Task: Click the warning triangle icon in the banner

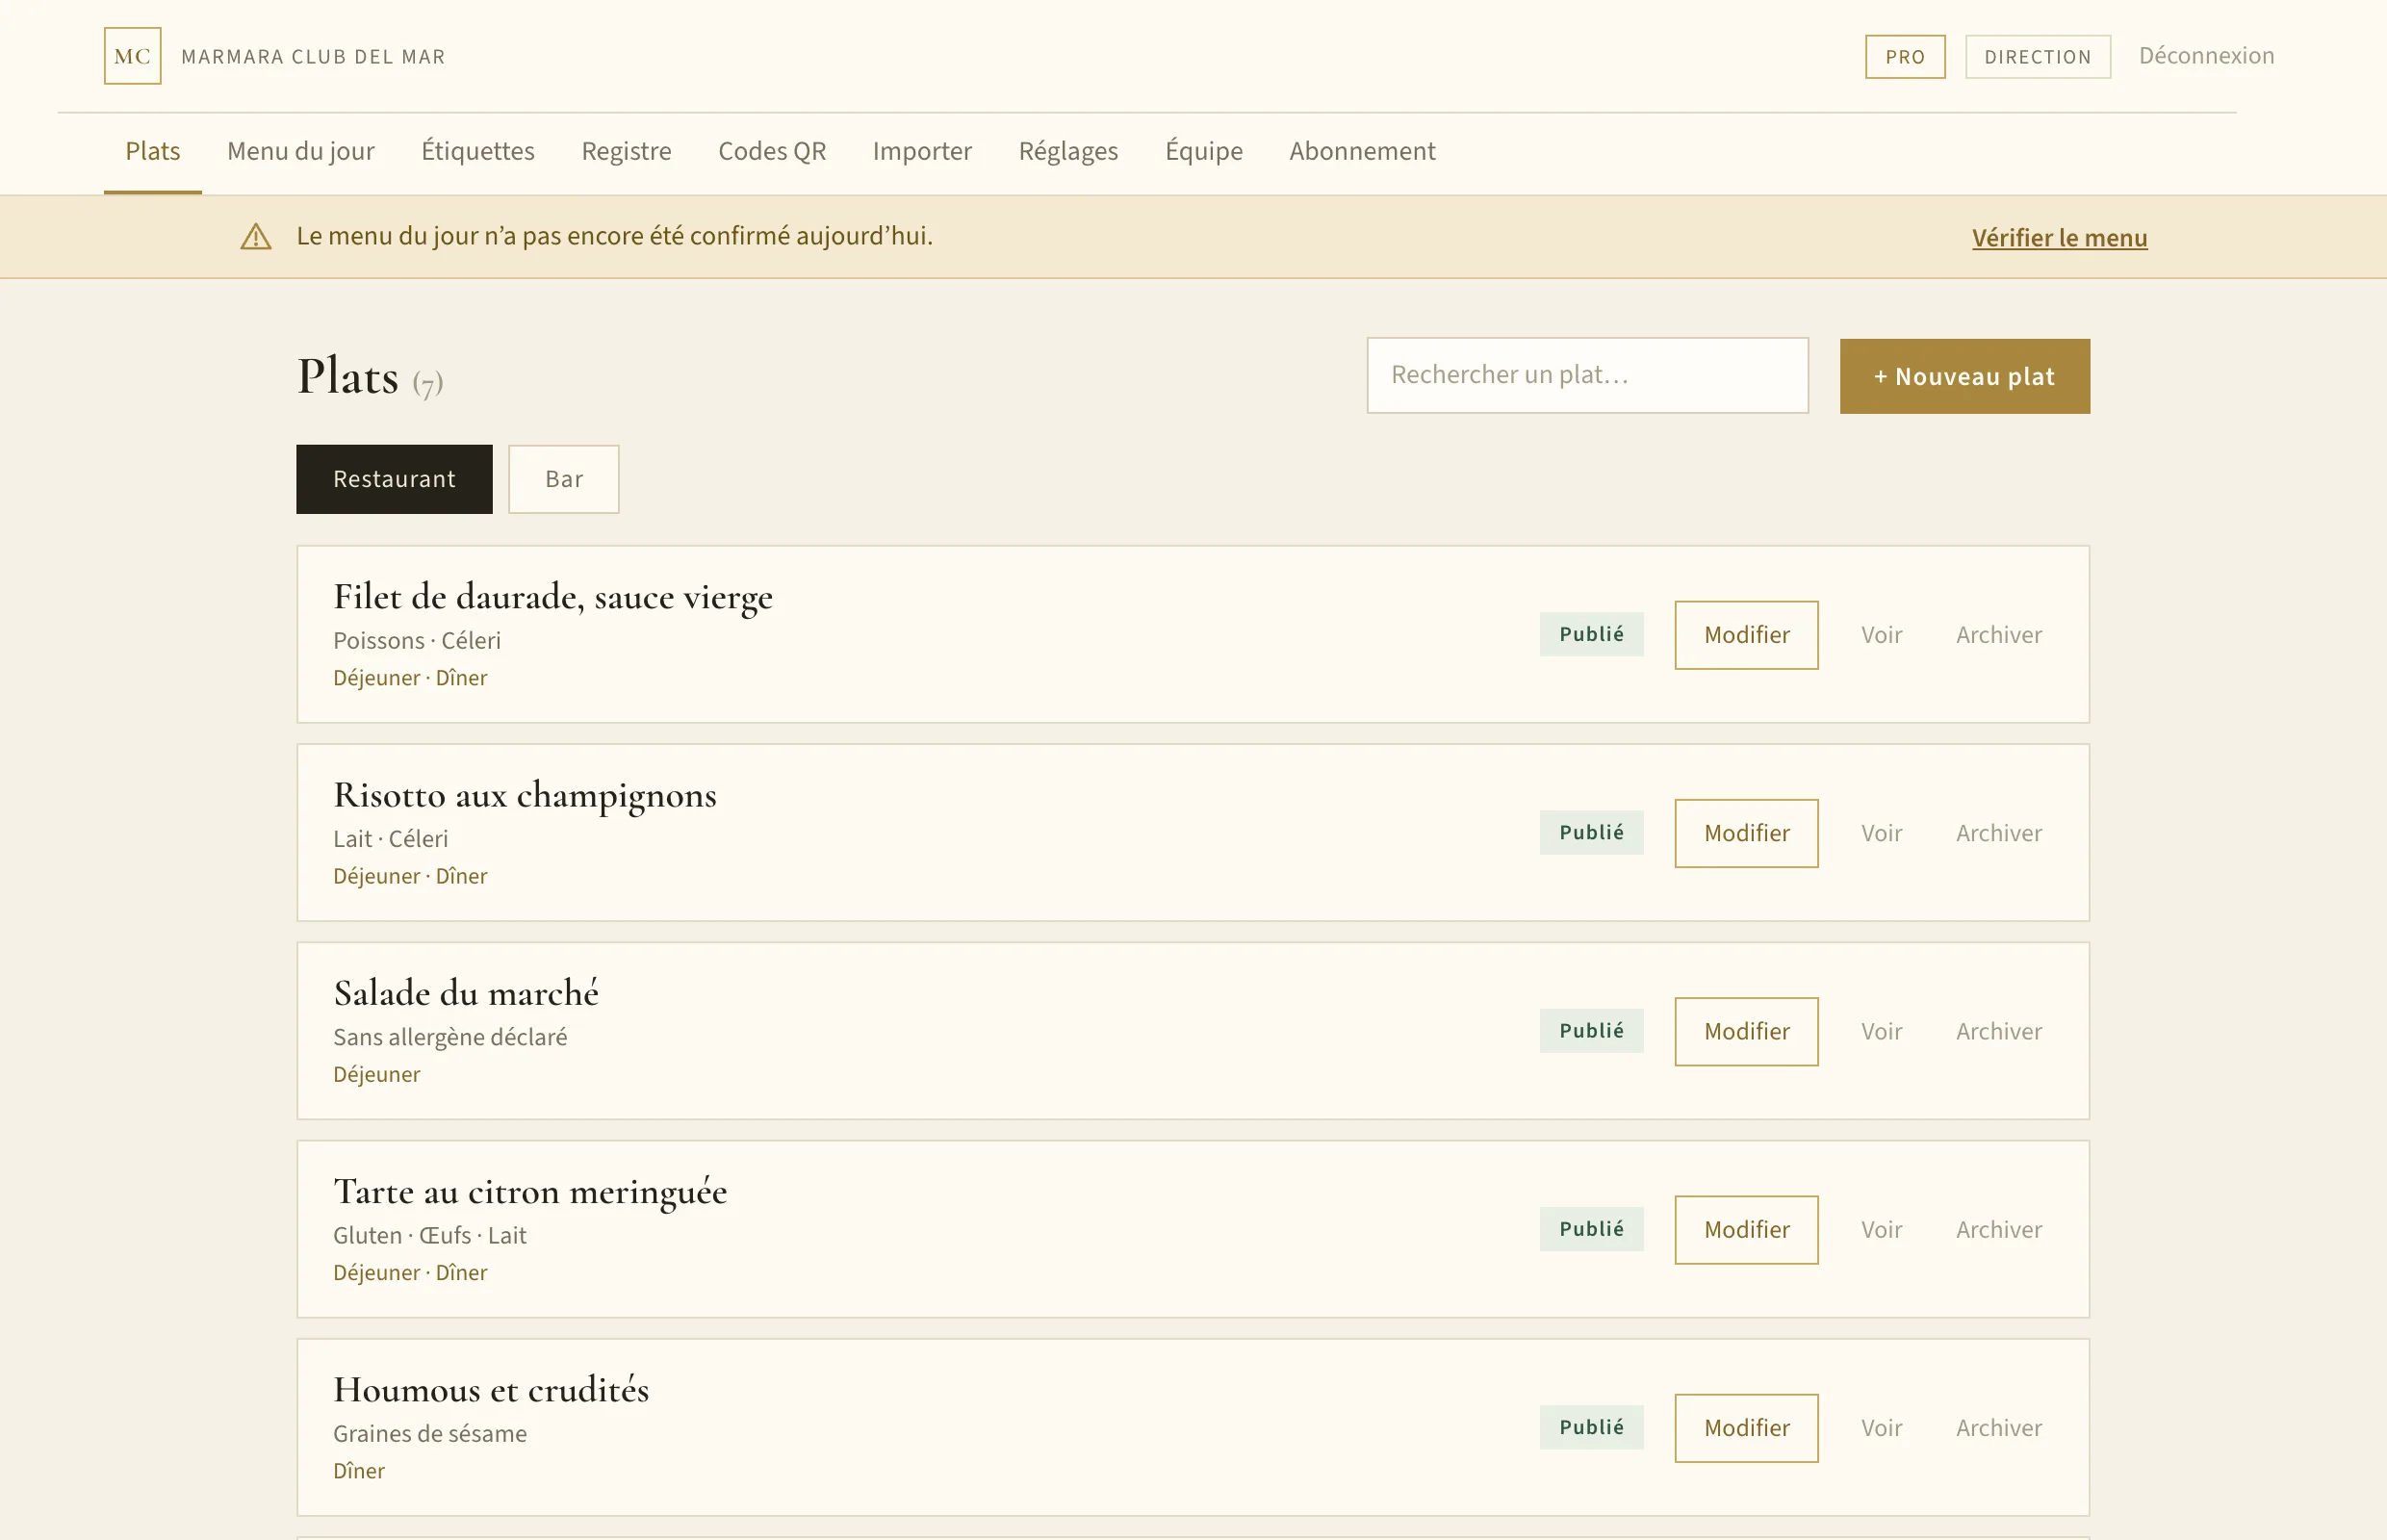Action: pyautogui.click(x=256, y=237)
